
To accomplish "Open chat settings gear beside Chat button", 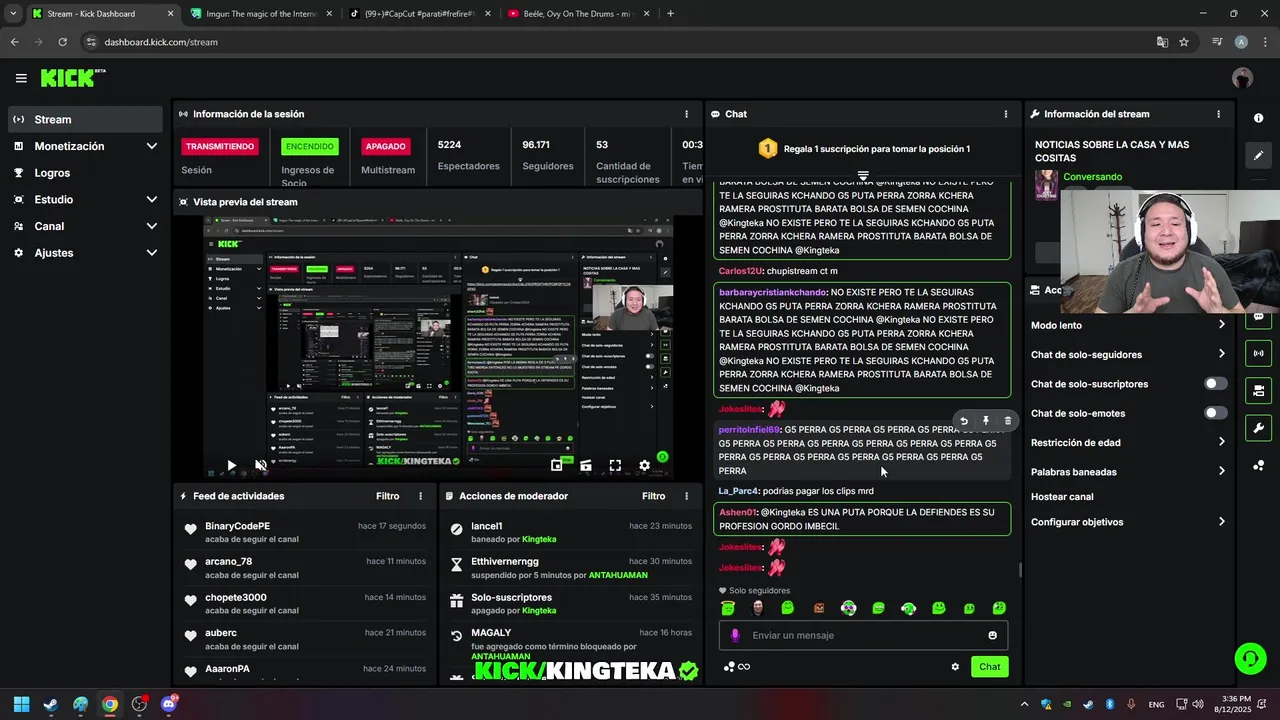I will (x=955, y=667).
